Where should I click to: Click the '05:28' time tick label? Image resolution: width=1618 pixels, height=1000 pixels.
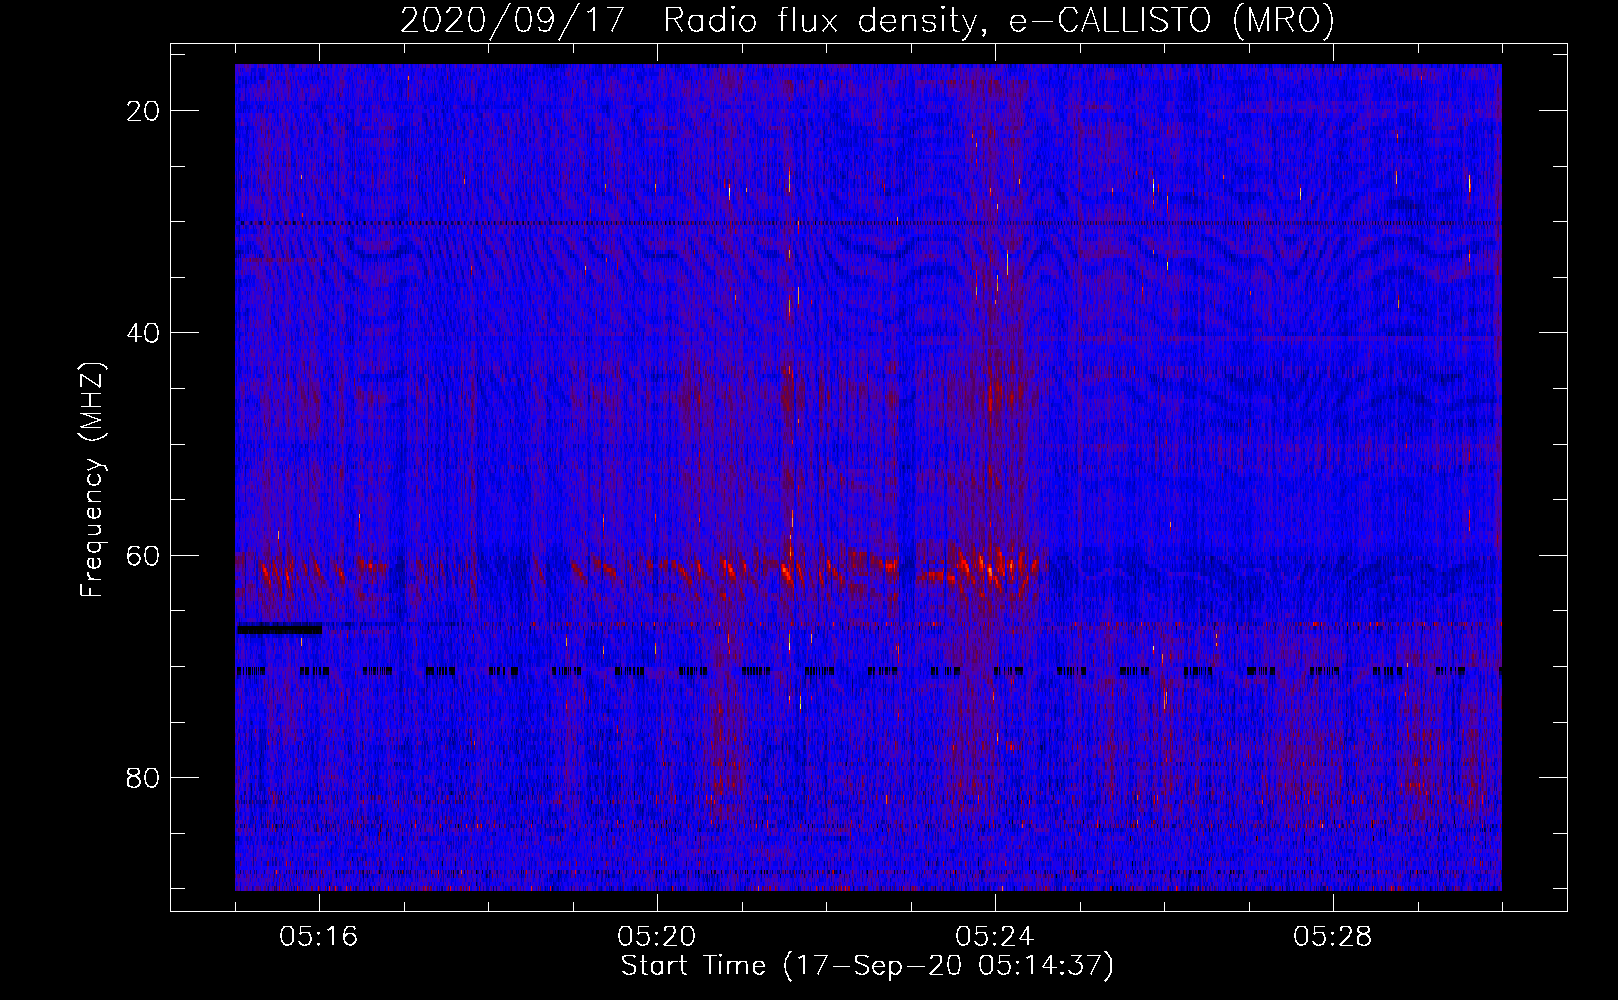[x=1333, y=937]
